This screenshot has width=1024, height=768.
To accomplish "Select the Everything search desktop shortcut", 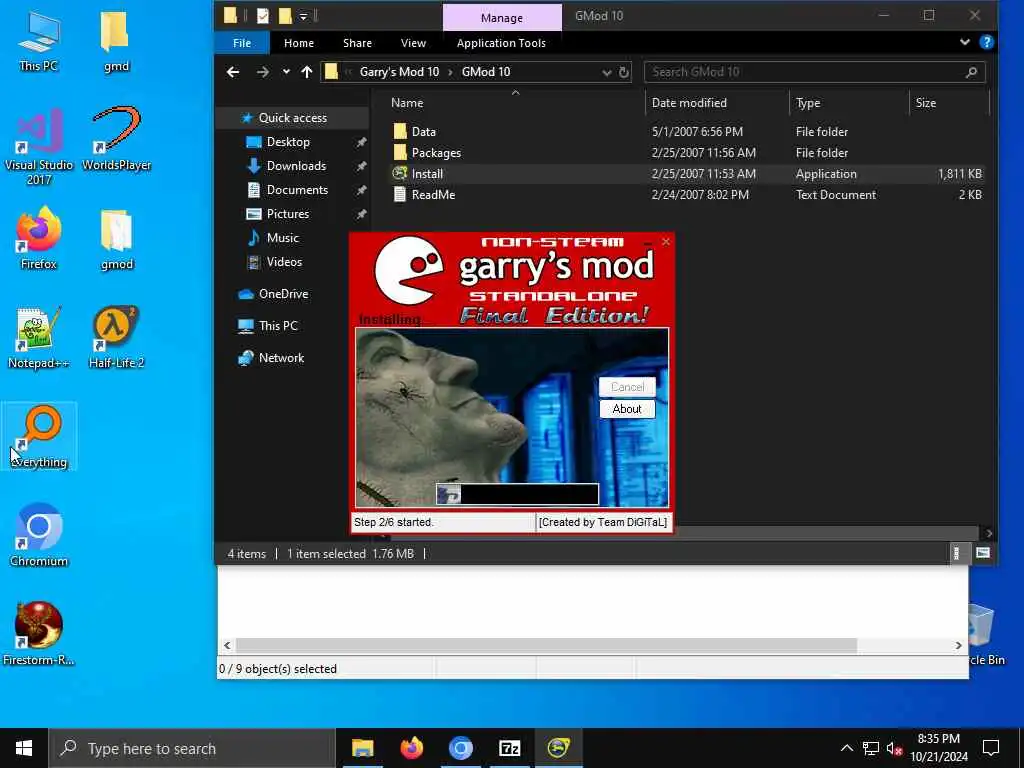I will [39, 436].
